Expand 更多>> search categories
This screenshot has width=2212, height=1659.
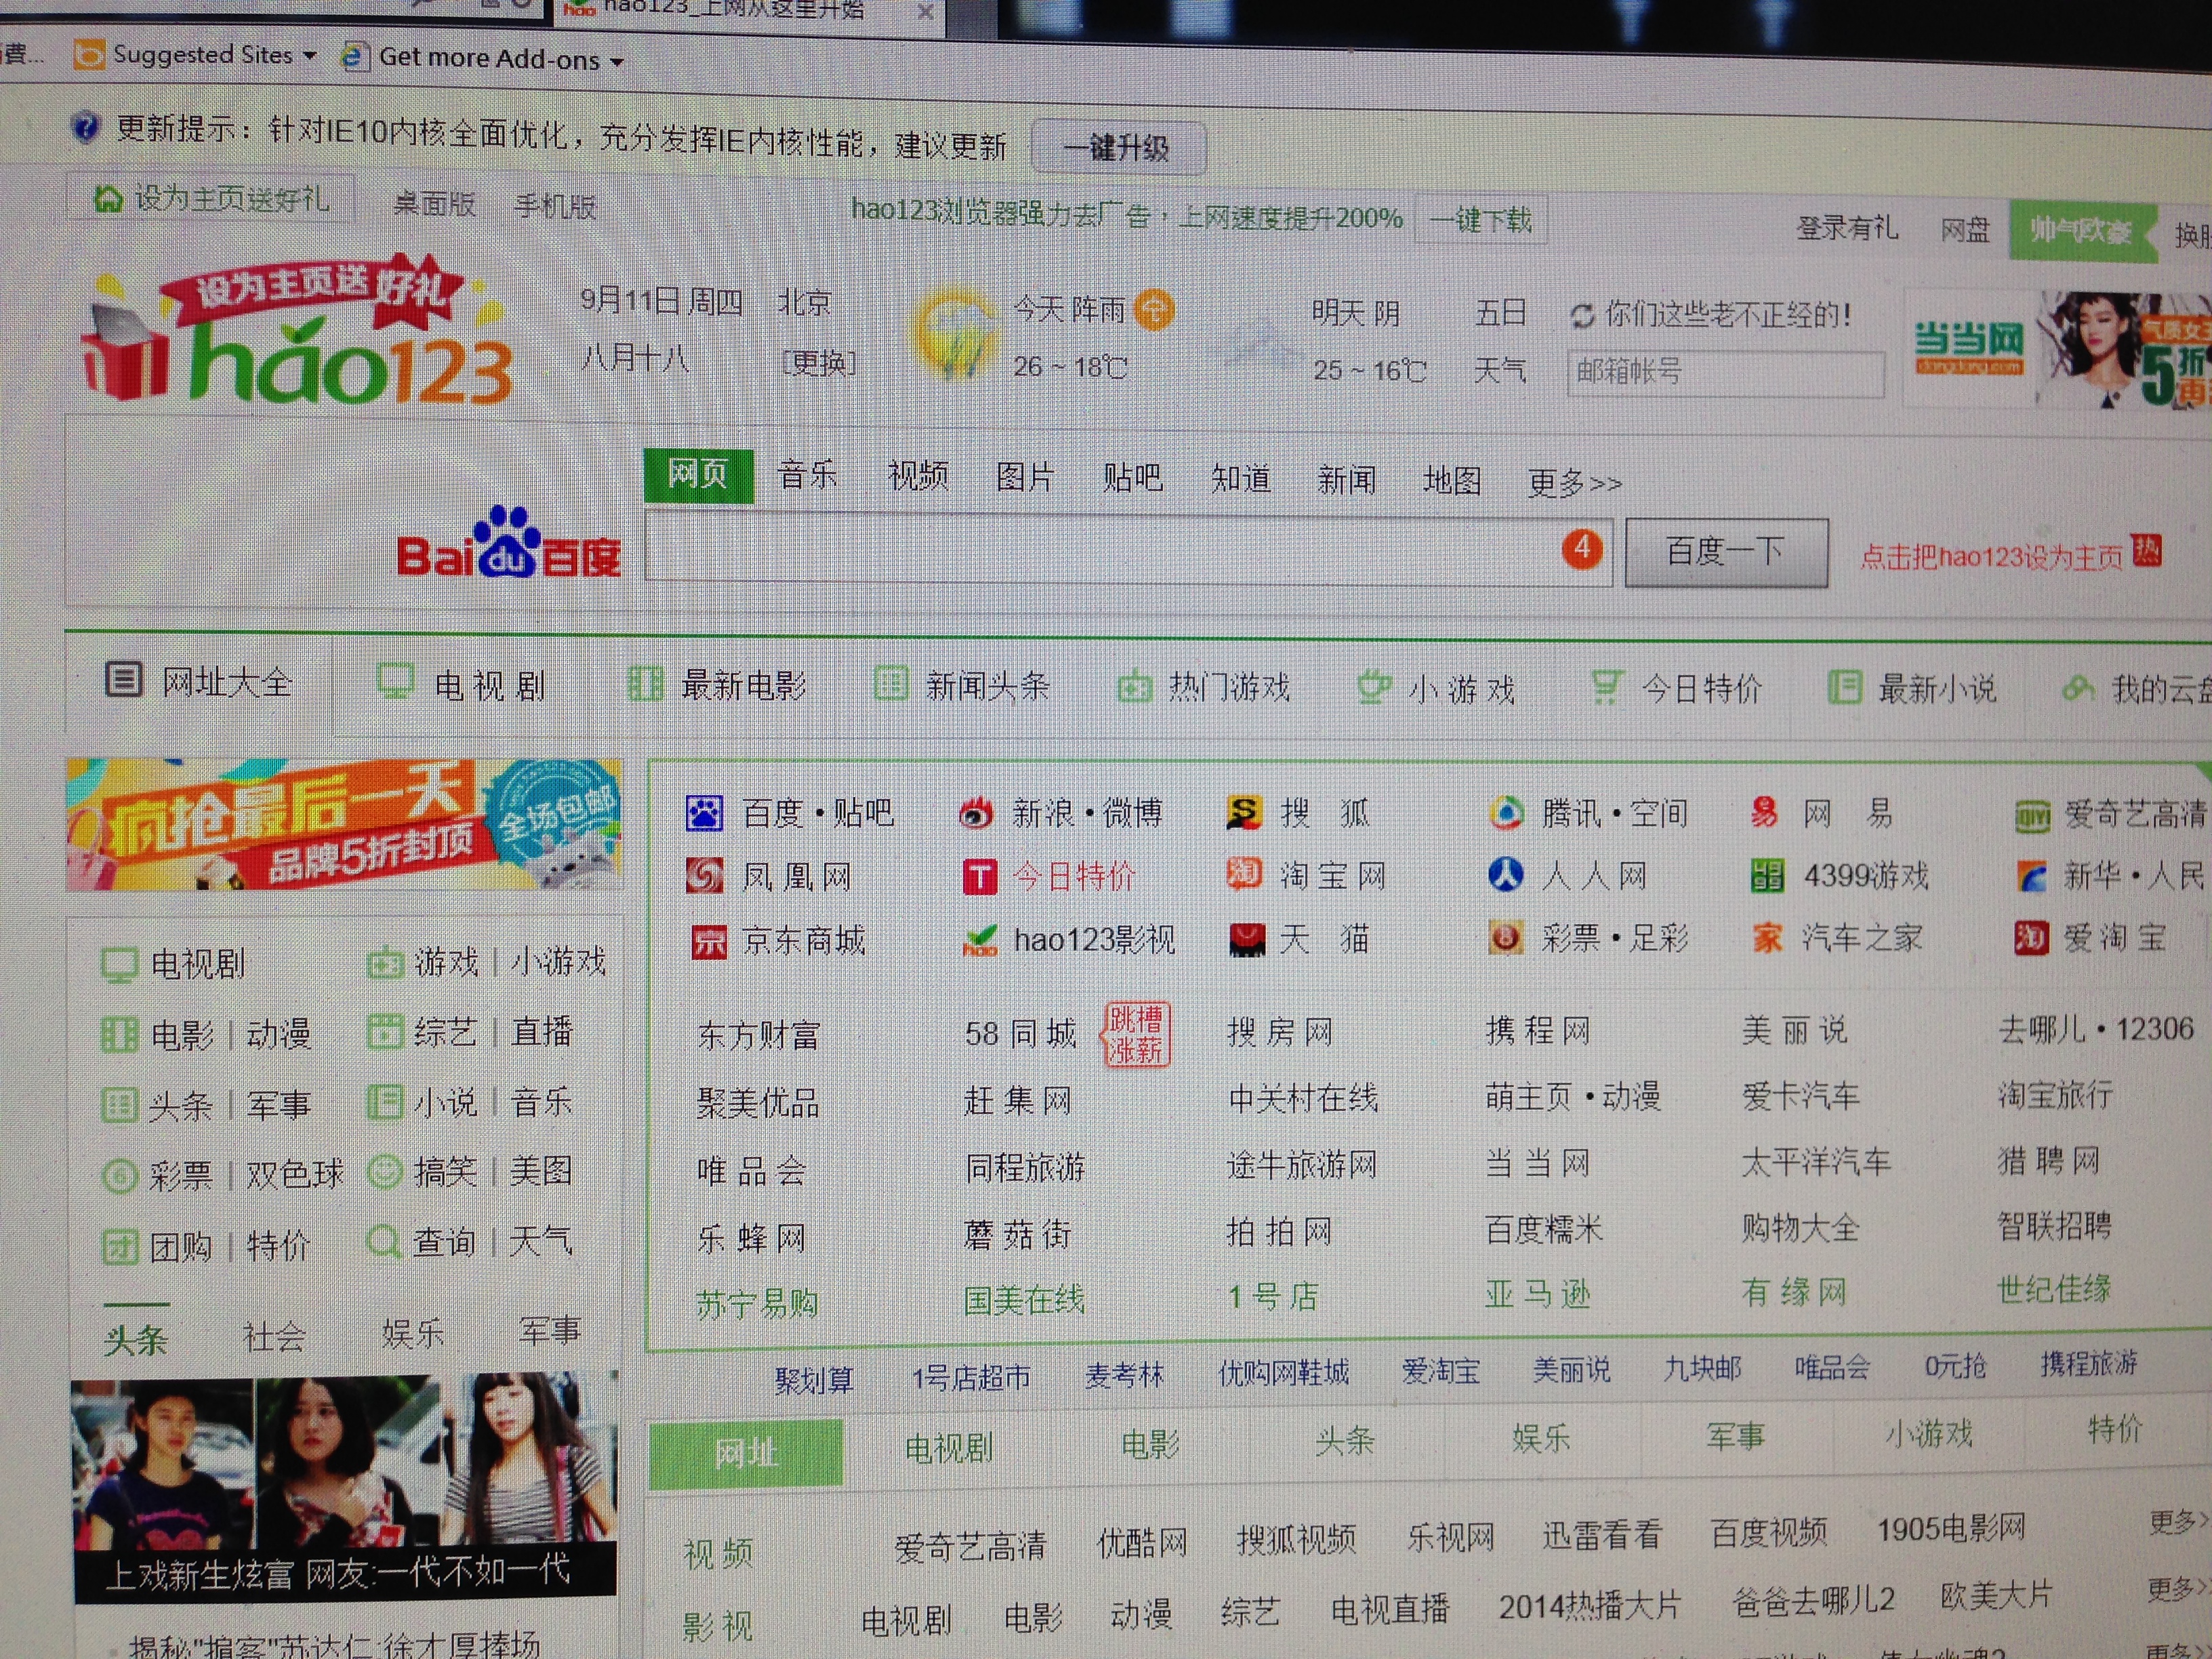pyautogui.click(x=1574, y=483)
